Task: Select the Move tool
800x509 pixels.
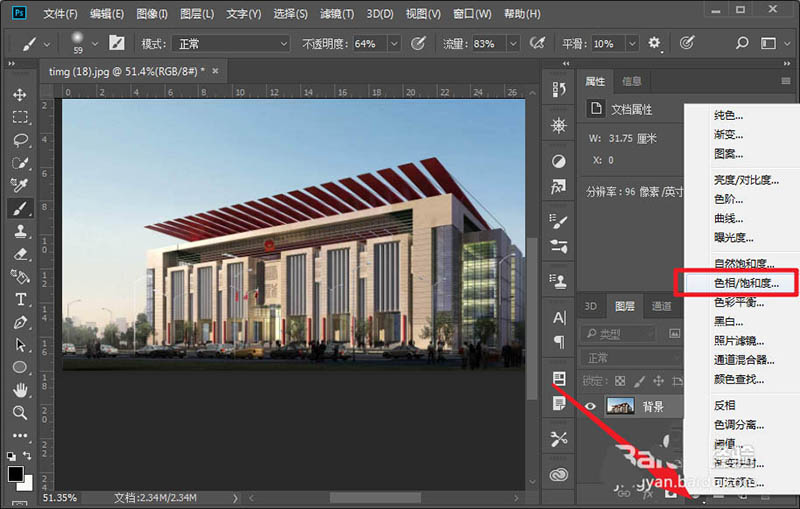Action: tap(20, 95)
